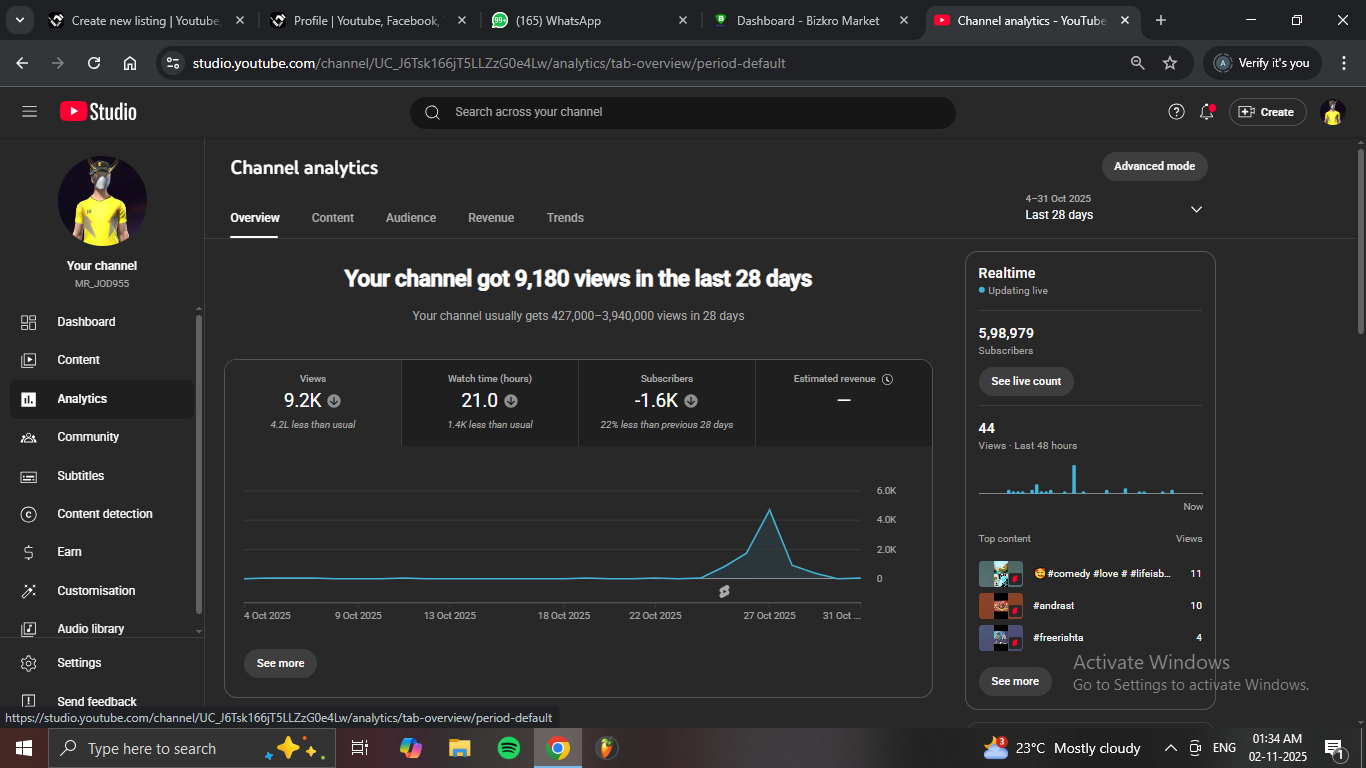Click the video publish marker on chart

tap(724, 591)
